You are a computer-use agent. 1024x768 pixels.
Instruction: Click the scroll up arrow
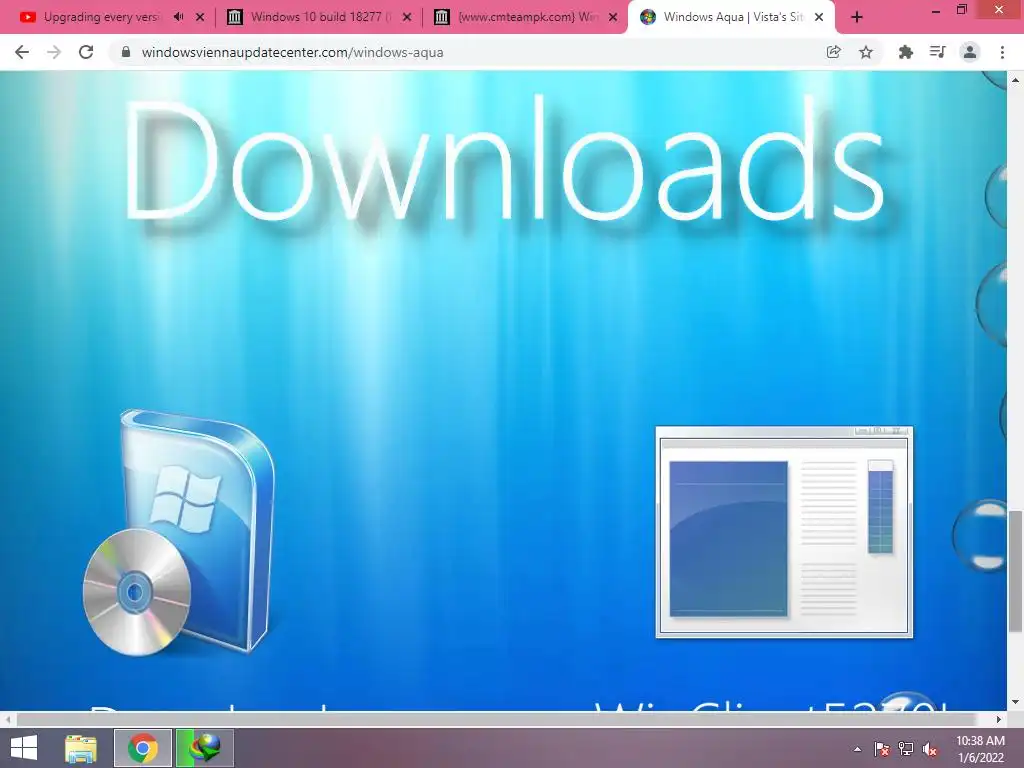(x=1015, y=80)
